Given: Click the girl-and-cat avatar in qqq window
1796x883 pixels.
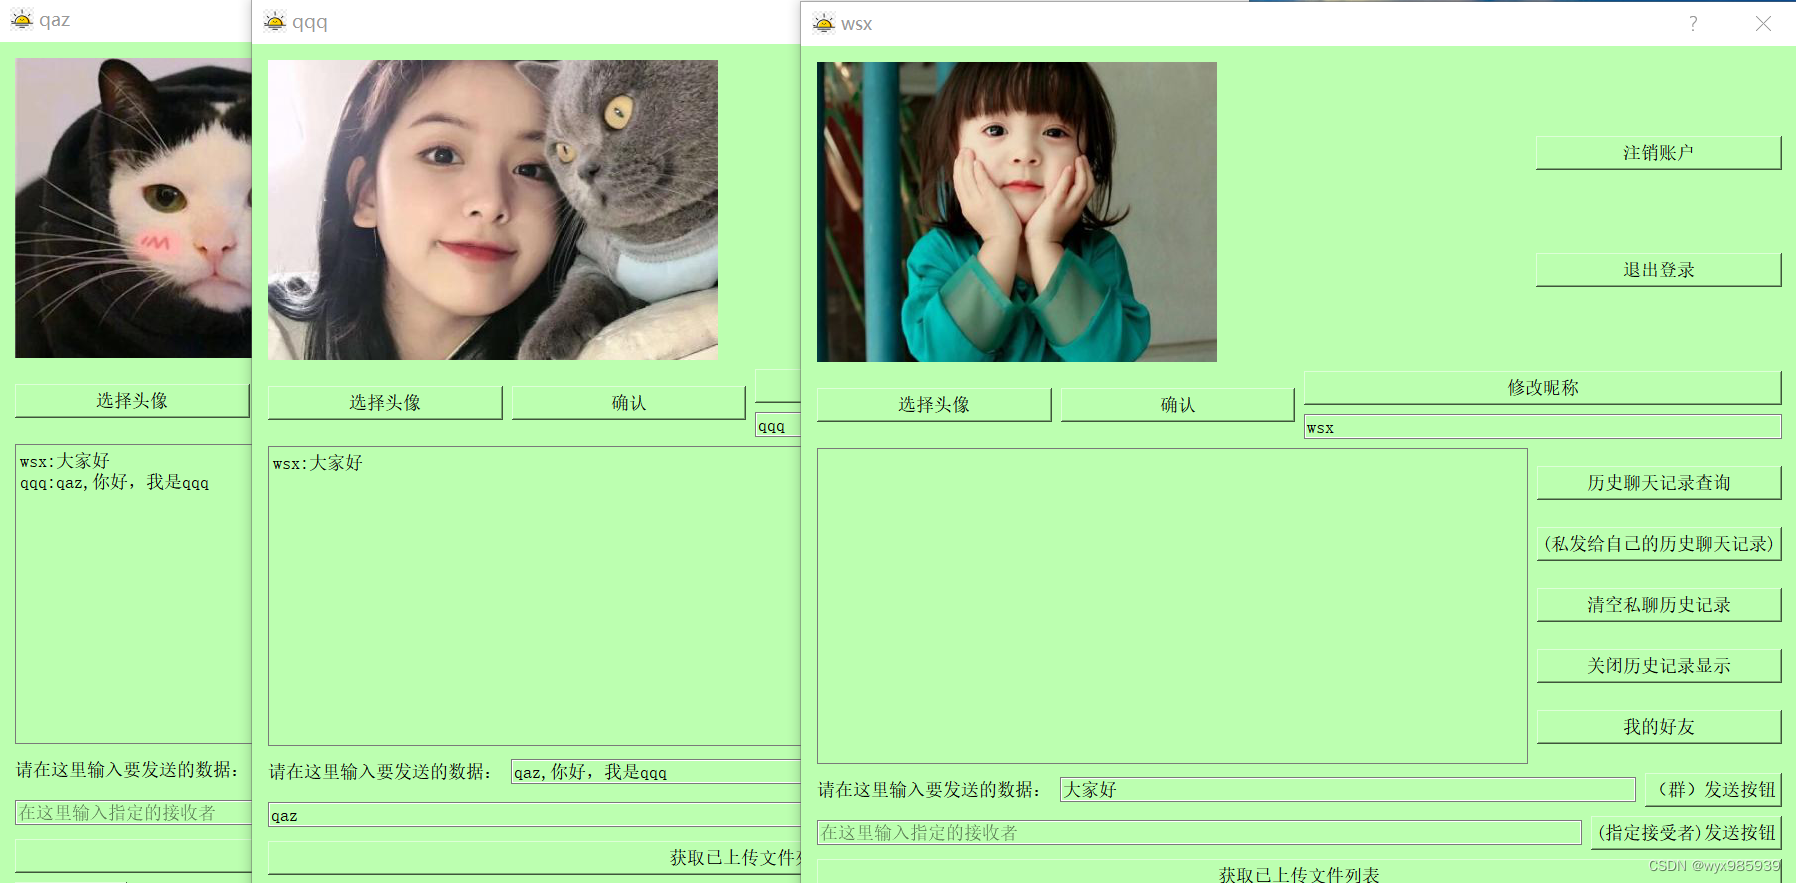Looking at the screenshot, I should coord(493,210).
